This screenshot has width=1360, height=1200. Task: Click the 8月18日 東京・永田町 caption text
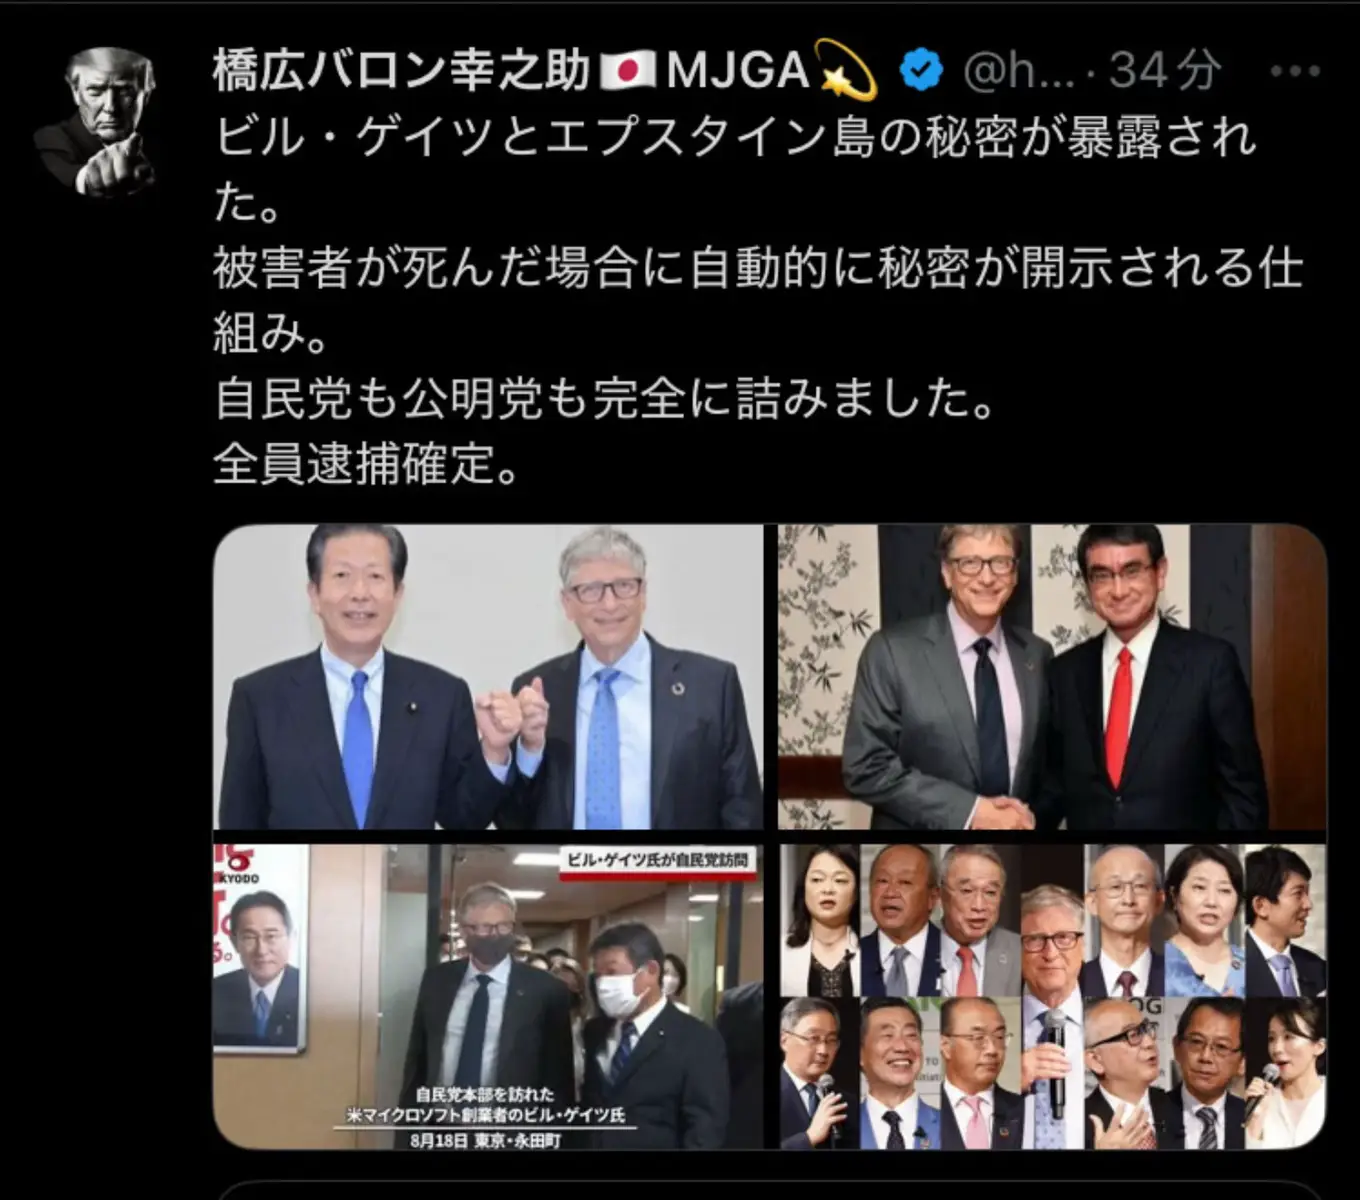[486, 1140]
